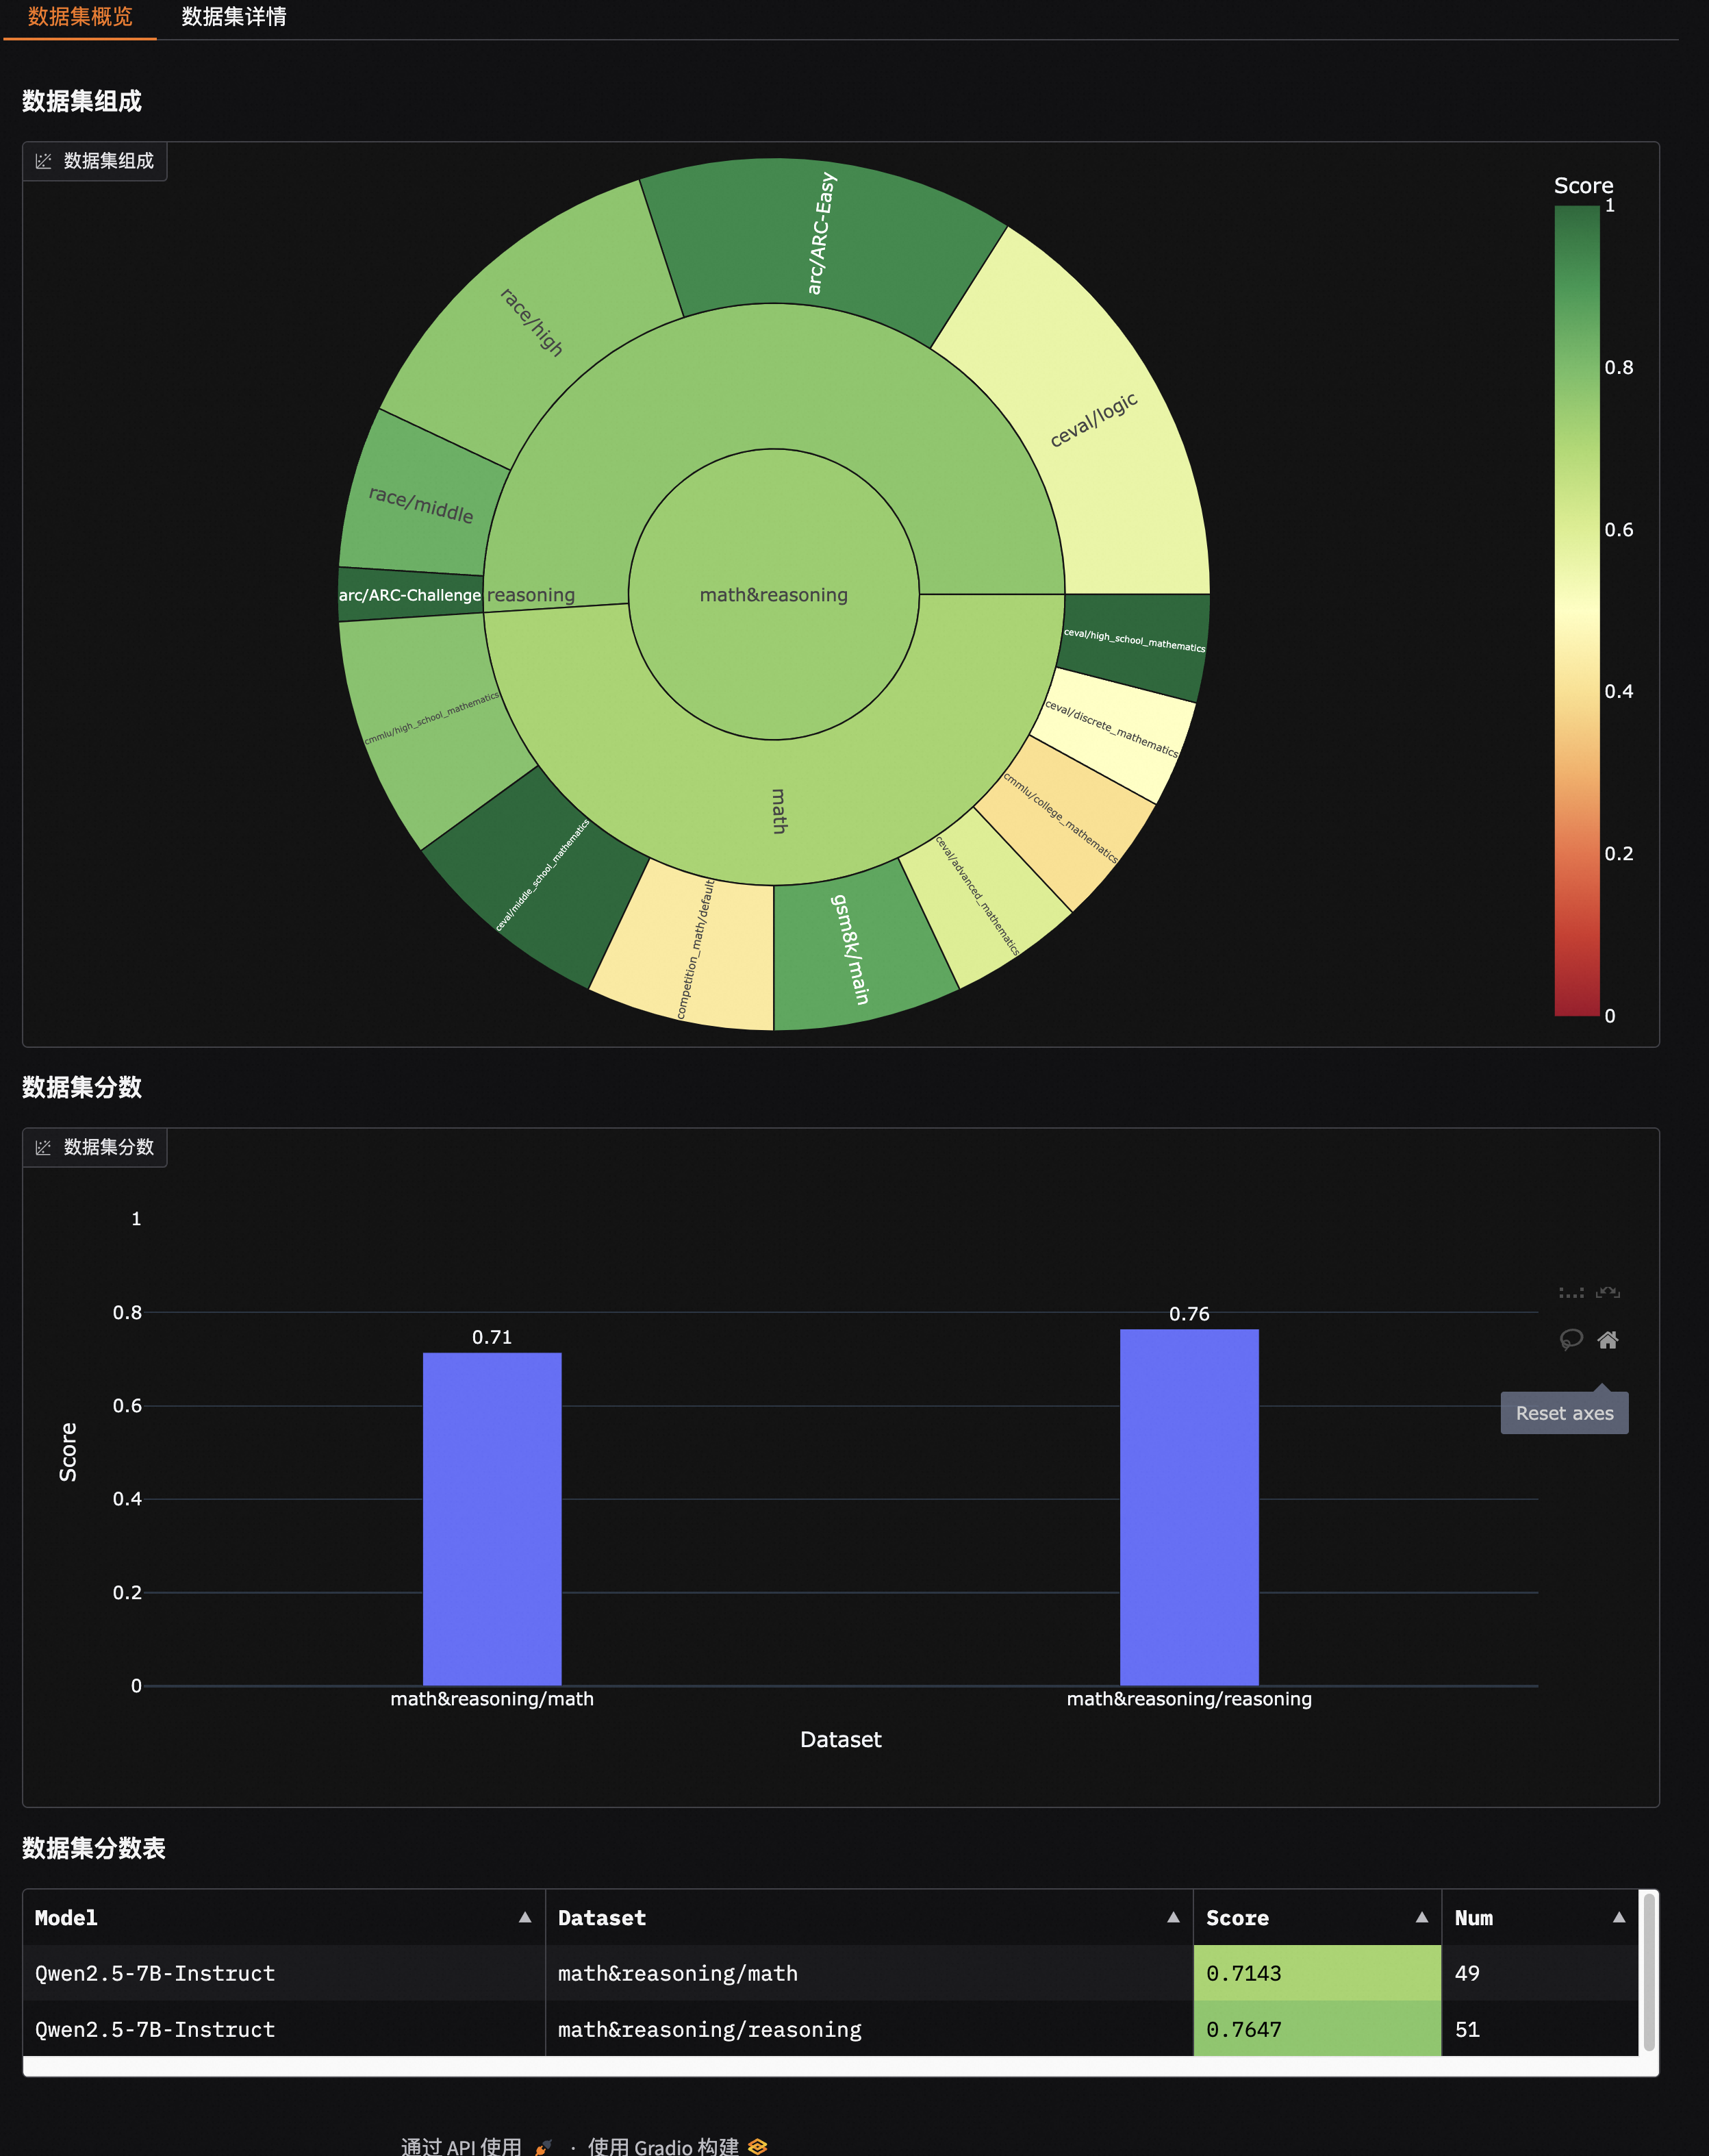Screen dimensions: 1709x2156
Task: Click the Gradio logo icon in footer
Action: tap(757, 2147)
